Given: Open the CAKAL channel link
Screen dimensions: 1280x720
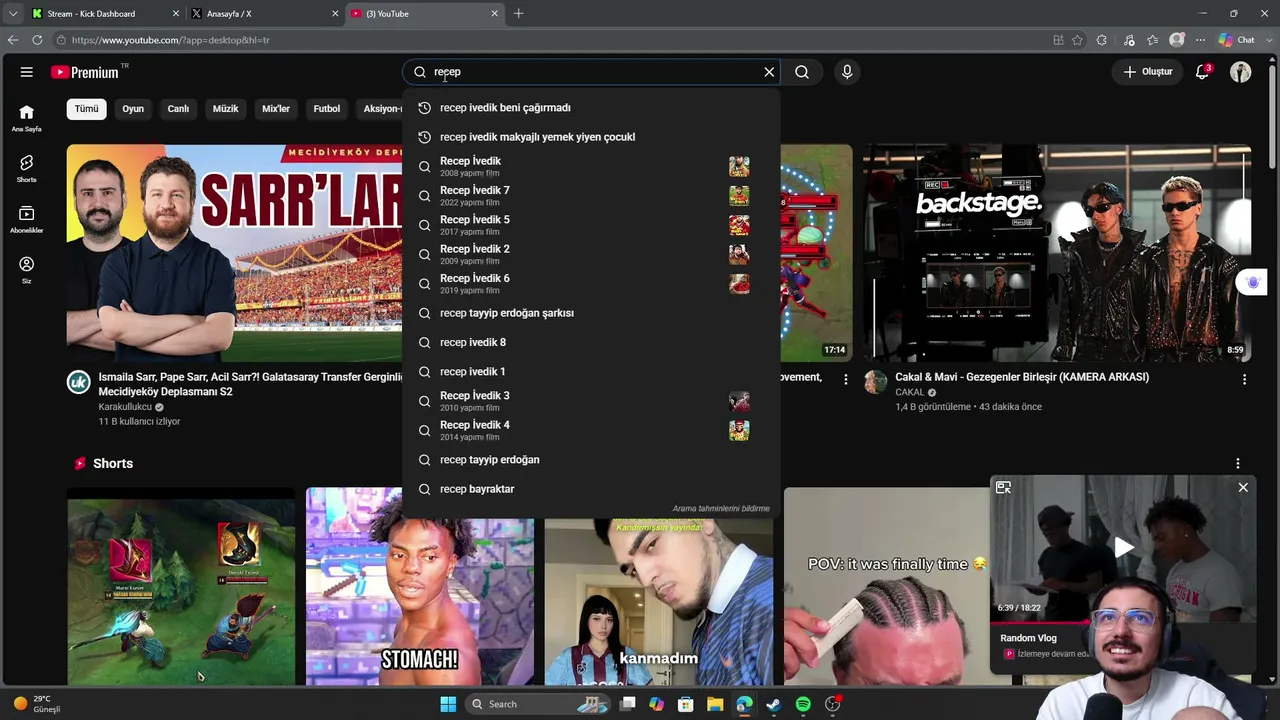Looking at the screenshot, I should pos(910,393).
